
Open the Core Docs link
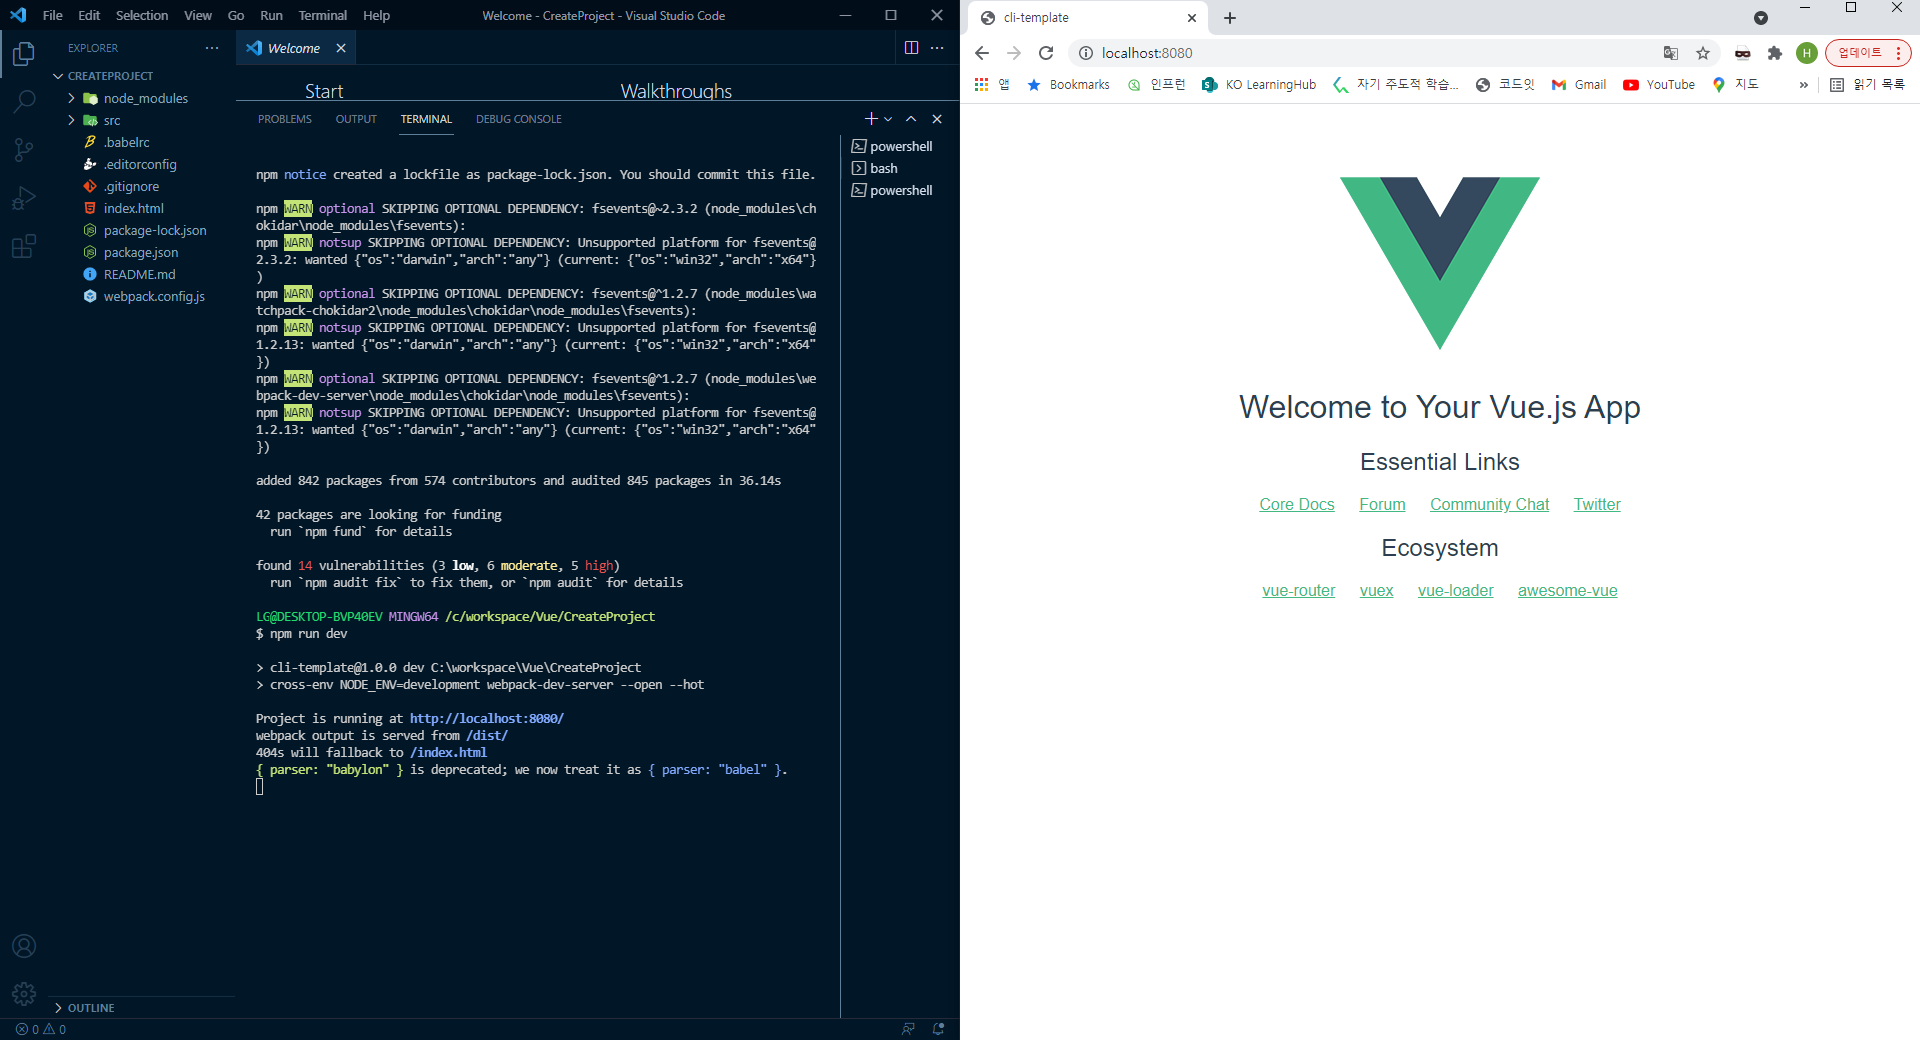(1297, 505)
